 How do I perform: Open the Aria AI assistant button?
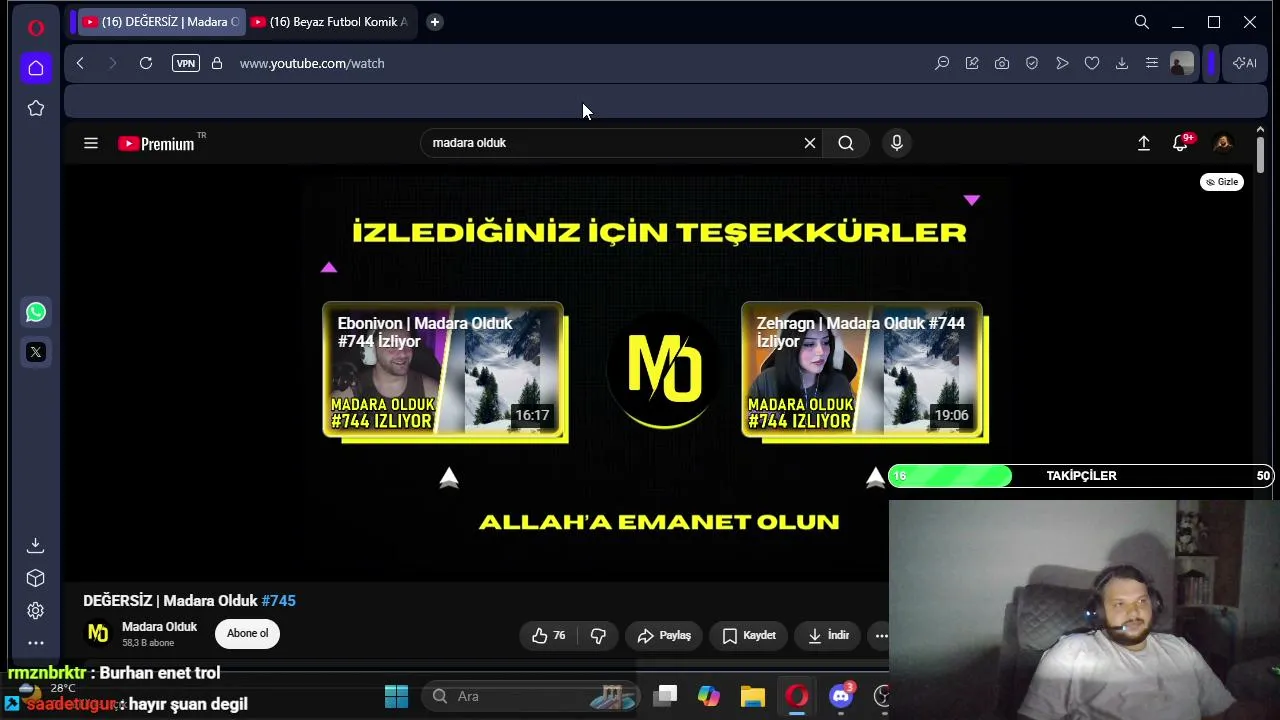1245,63
